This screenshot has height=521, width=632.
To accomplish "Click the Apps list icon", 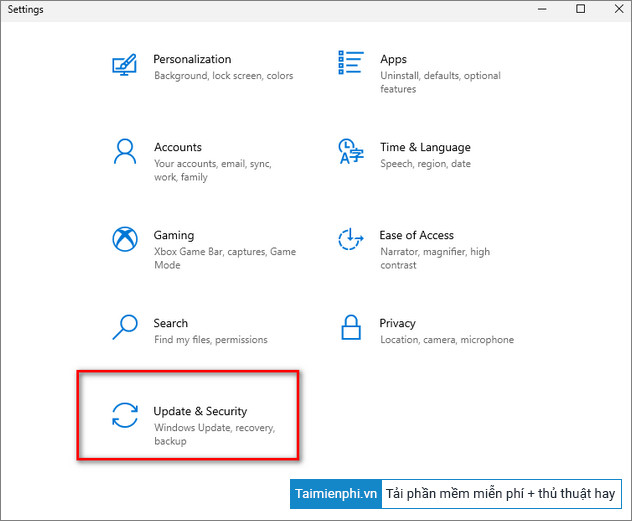I will coord(351,62).
